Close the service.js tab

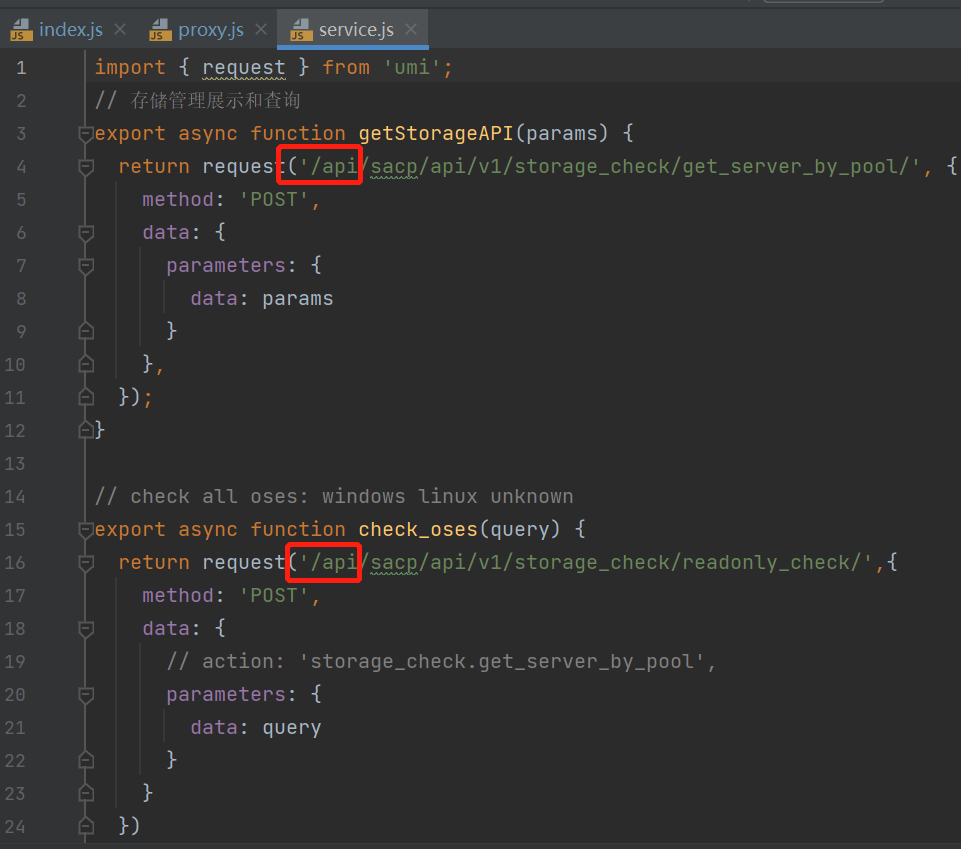point(411,29)
